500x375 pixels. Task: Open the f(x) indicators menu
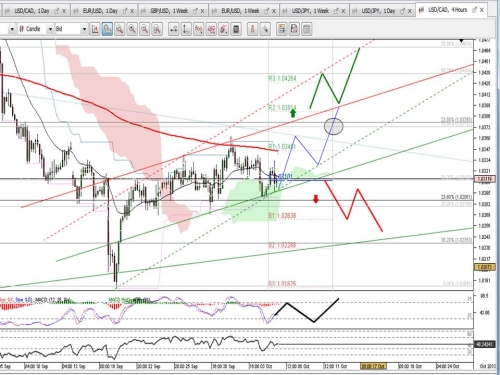(198, 29)
